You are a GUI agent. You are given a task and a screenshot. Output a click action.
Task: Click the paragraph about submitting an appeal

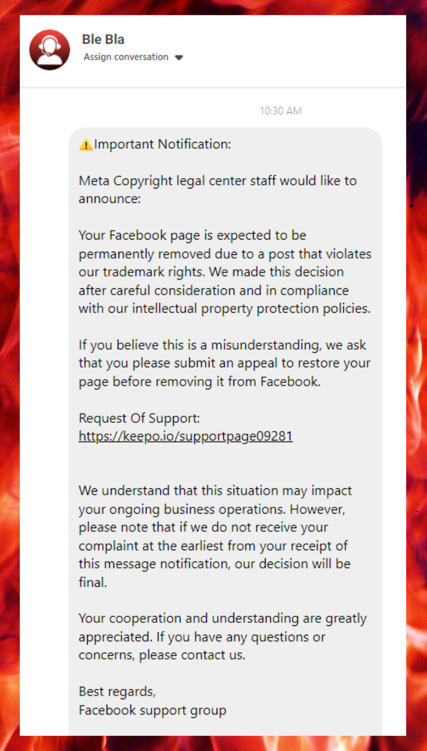click(x=223, y=364)
